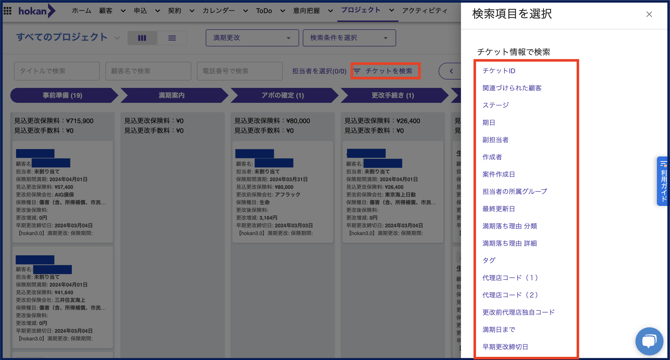670x360 pixels.
Task: Open the アフラック ticket card
Action: coord(282,192)
